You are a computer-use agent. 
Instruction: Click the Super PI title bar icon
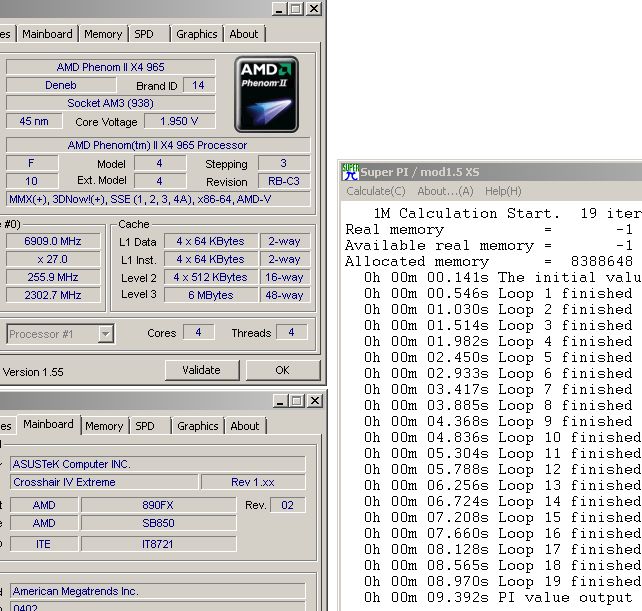(x=350, y=171)
